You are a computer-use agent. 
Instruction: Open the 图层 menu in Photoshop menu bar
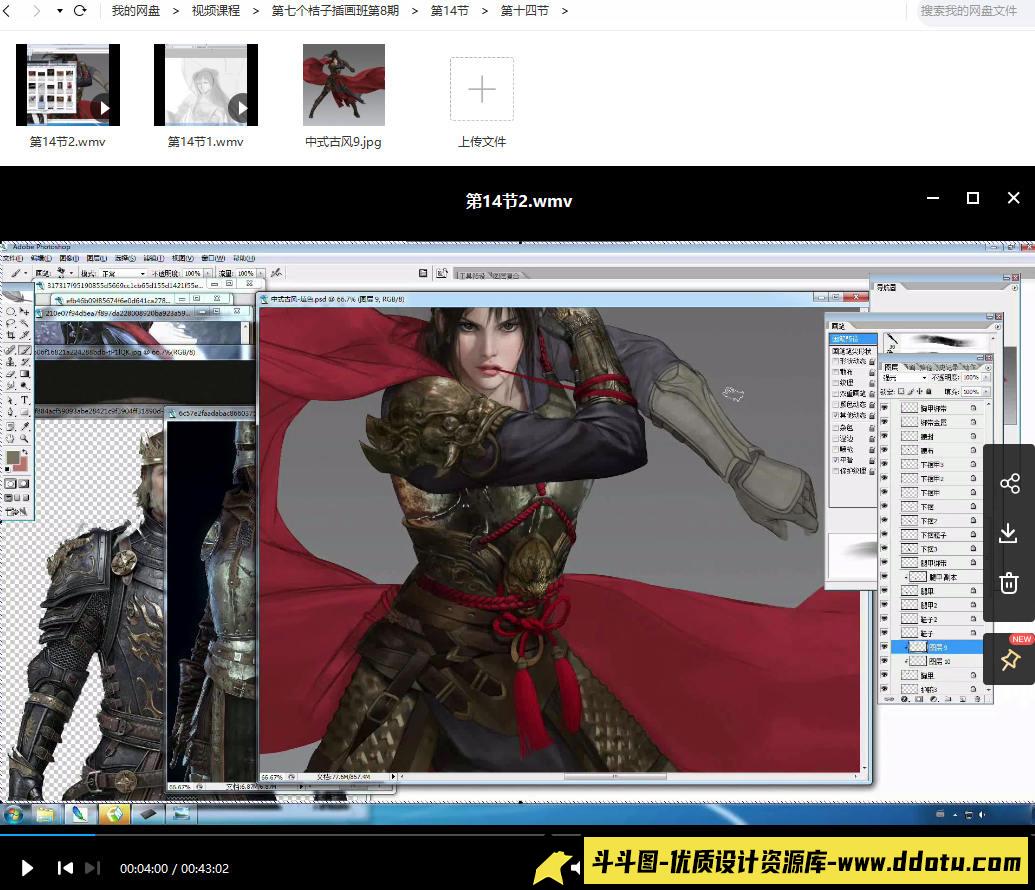97,258
